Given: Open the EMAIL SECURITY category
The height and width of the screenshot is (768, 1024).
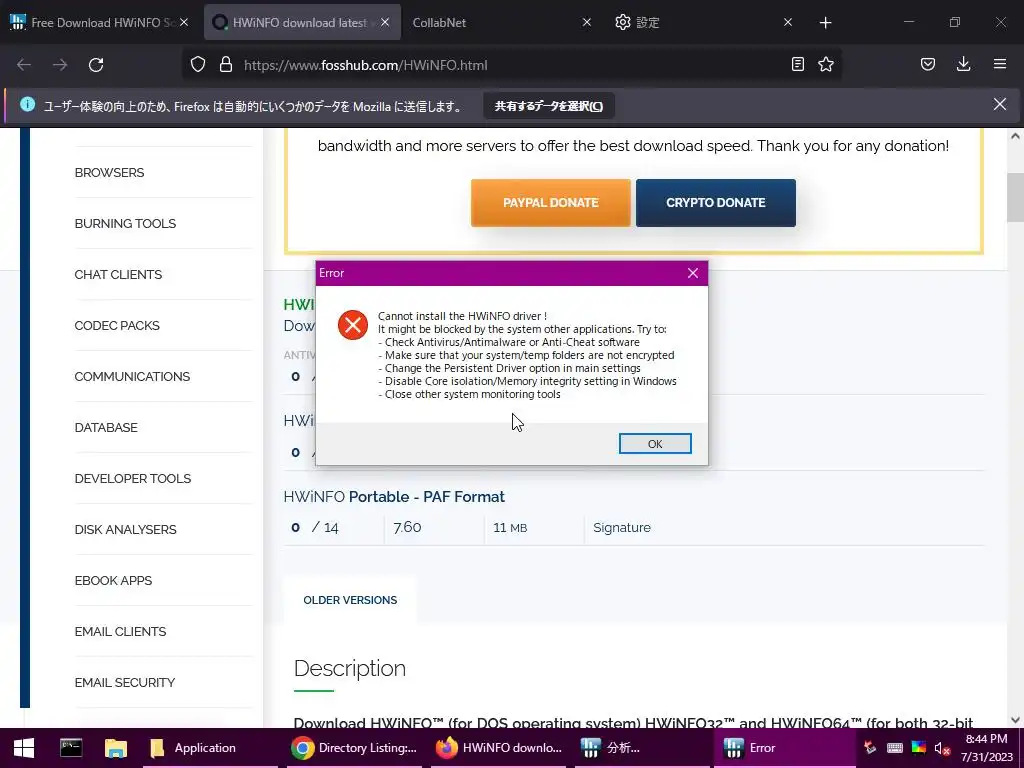Looking at the screenshot, I should tap(125, 682).
